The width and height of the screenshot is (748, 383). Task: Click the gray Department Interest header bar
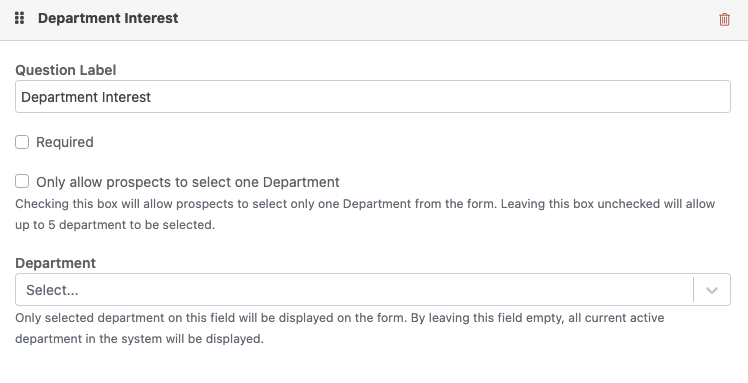pos(374,20)
